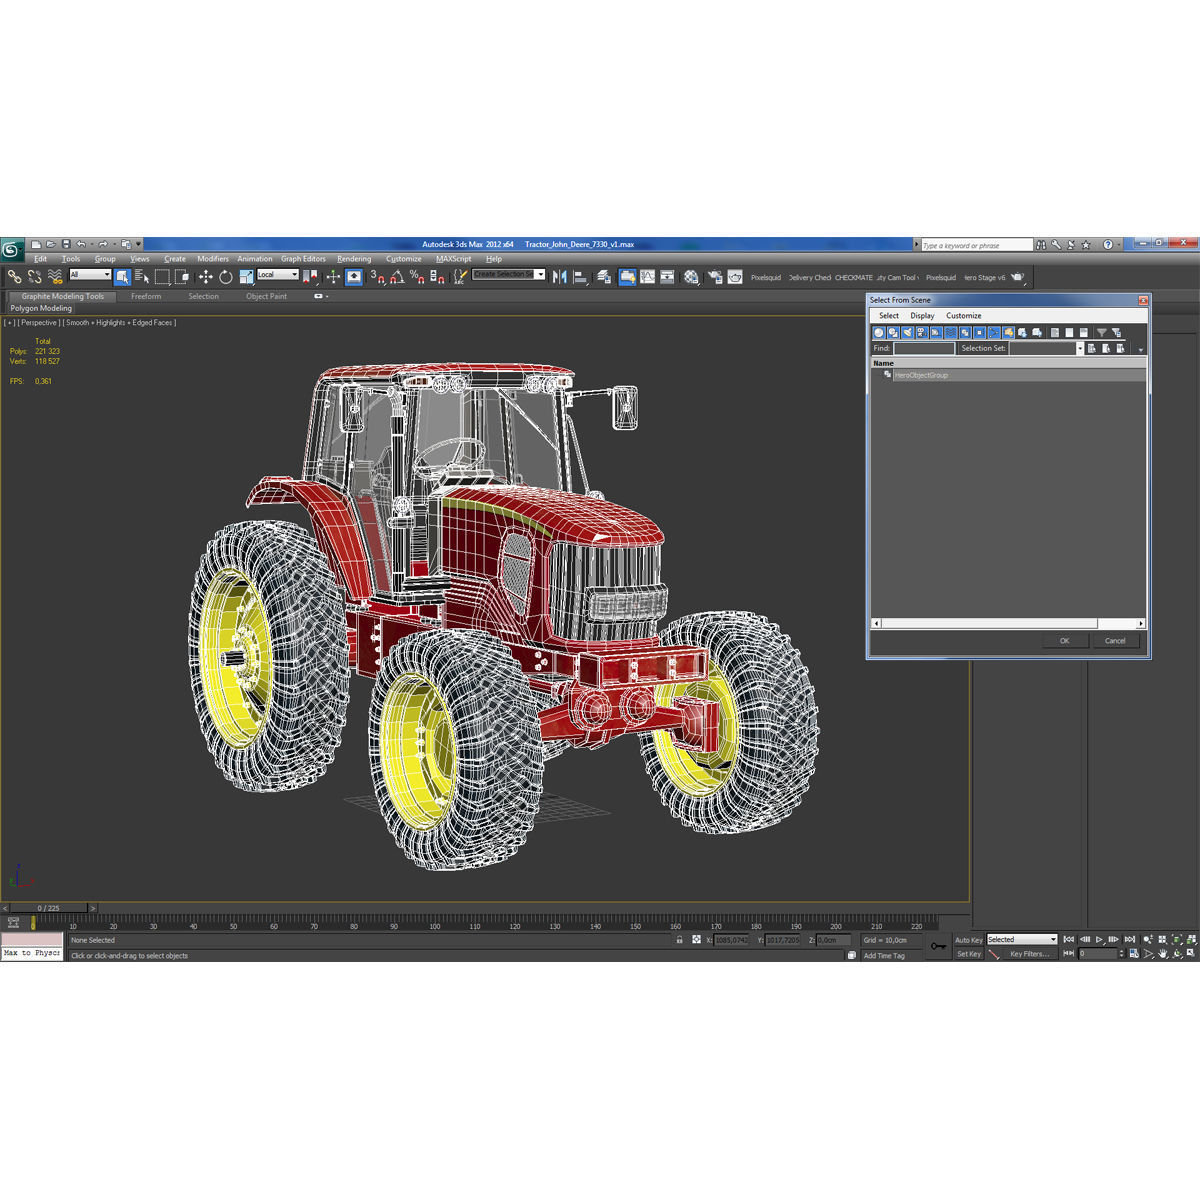Image resolution: width=1200 pixels, height=1200 pixels.
Task: Activate the Select and Rotate tool
Action: pos(226,277)
